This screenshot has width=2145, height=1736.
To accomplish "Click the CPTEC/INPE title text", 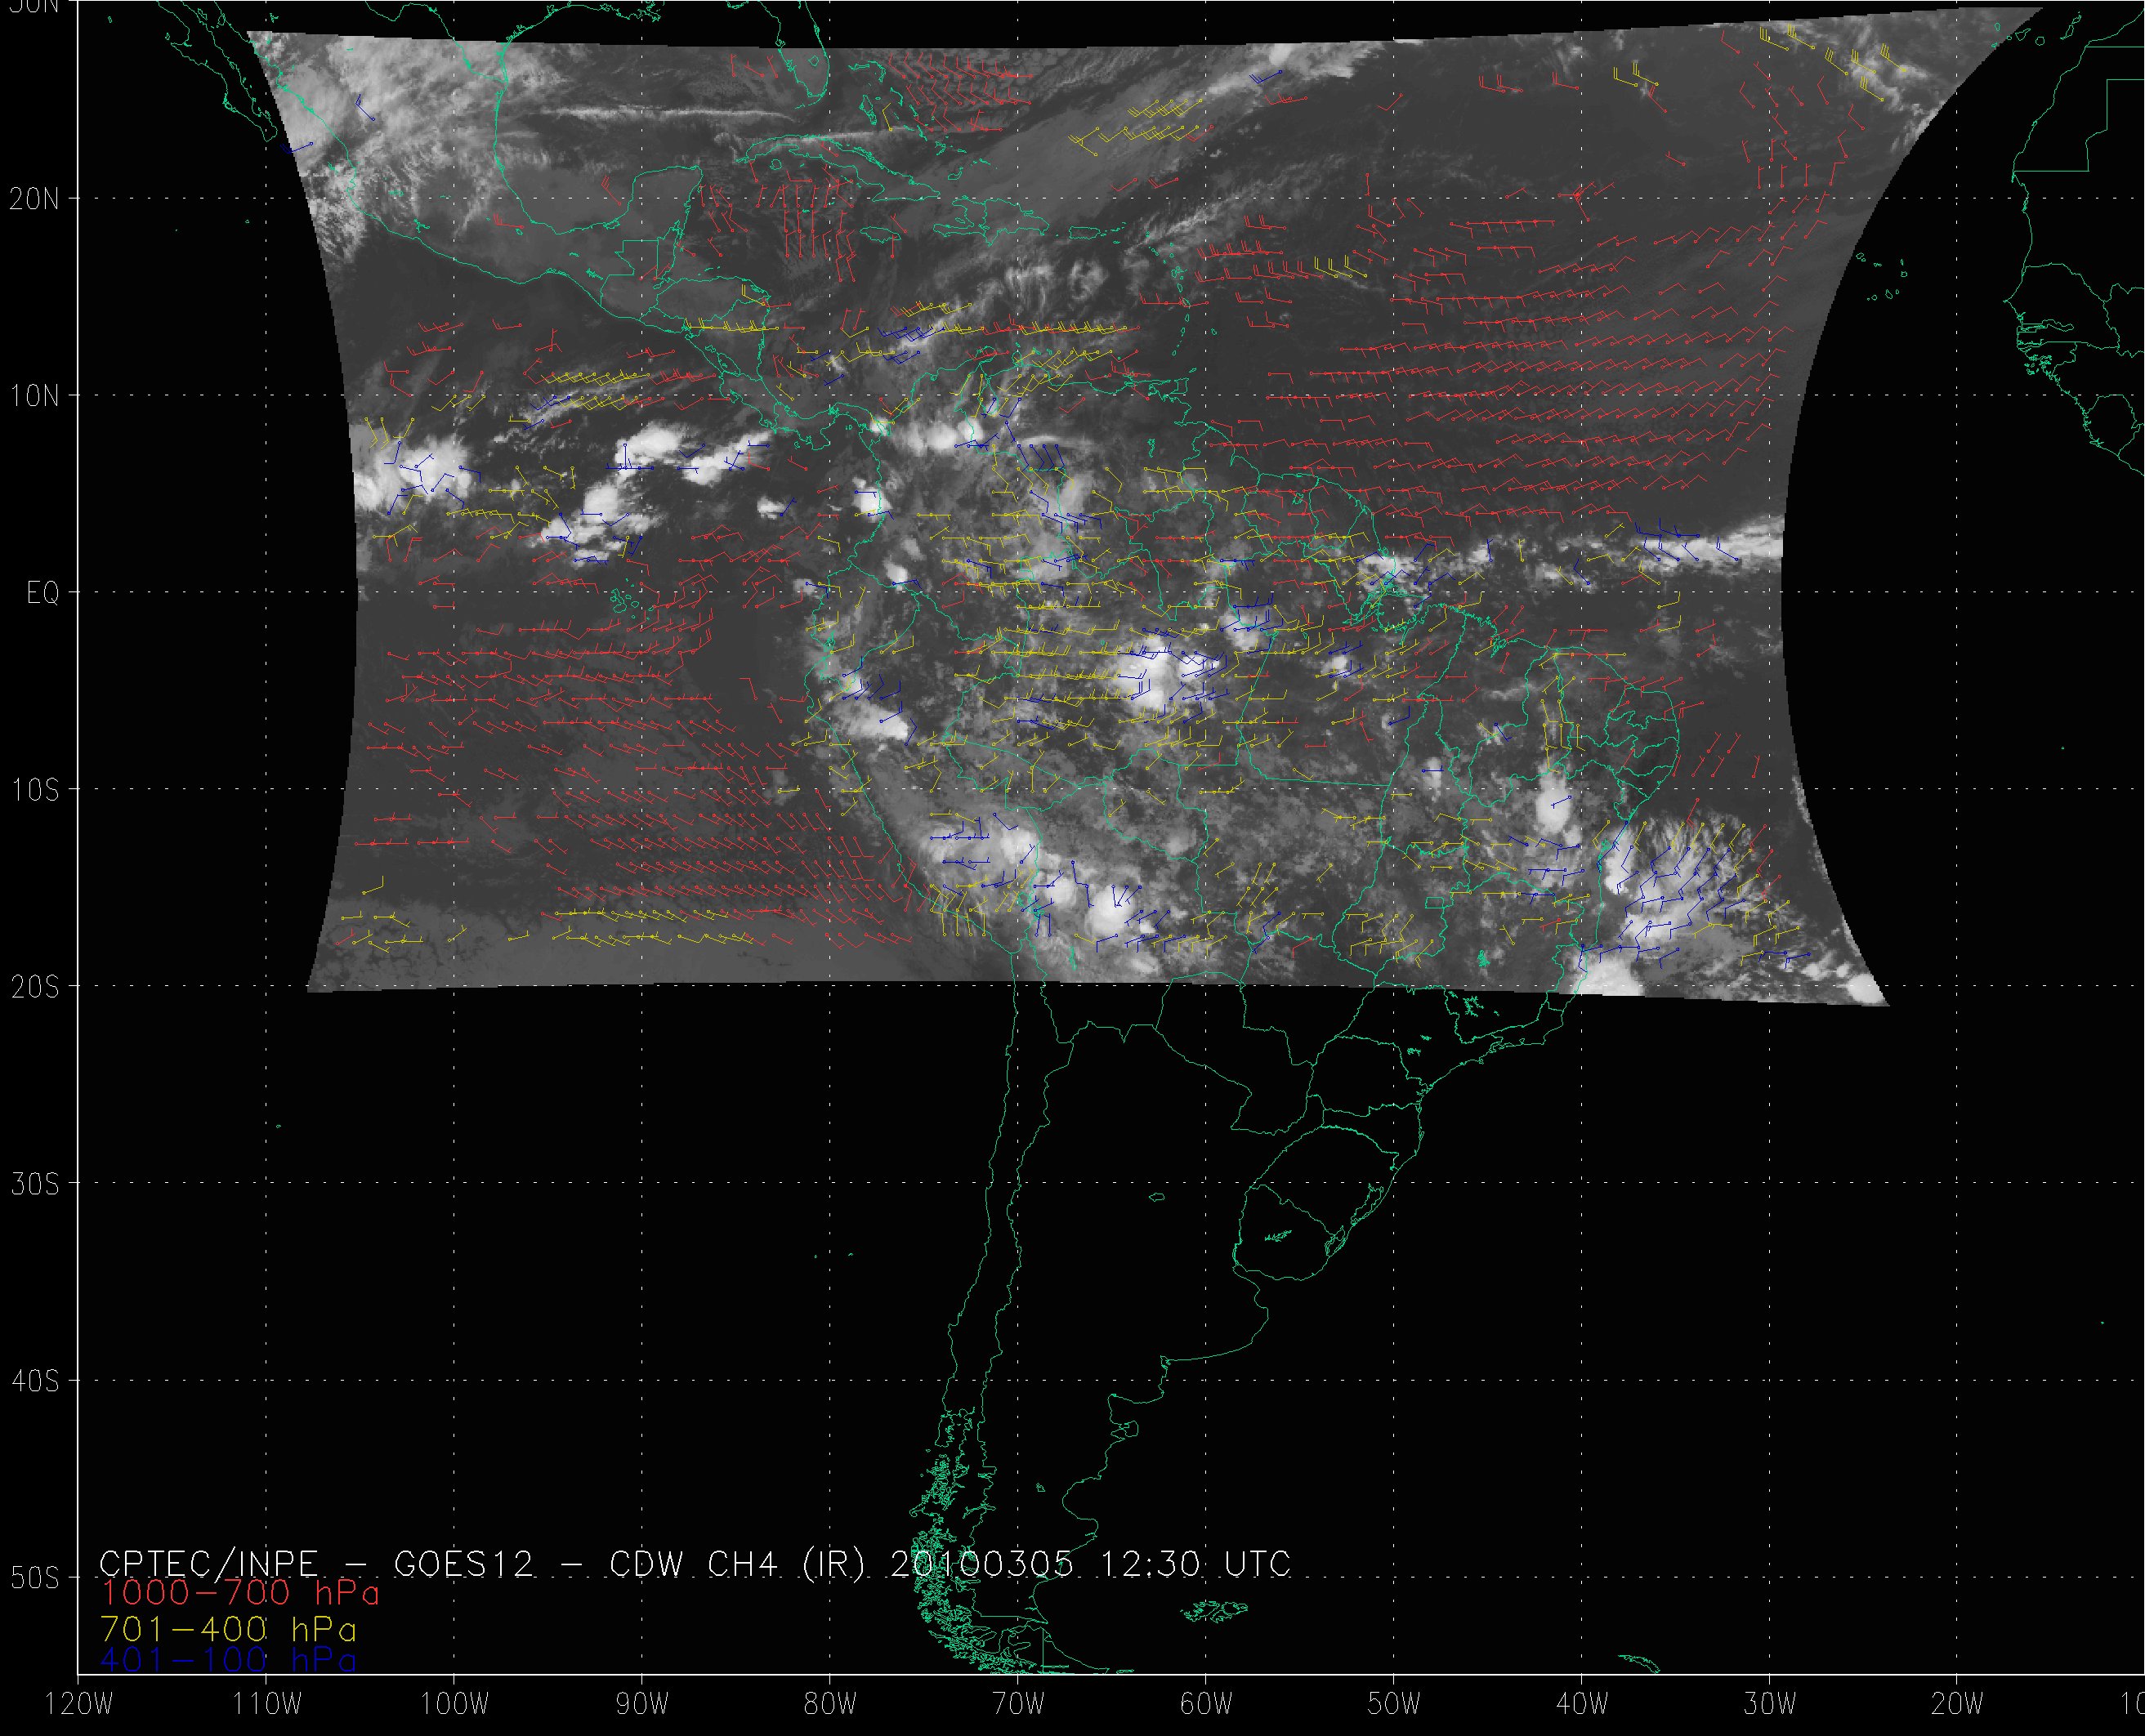I will (x=208, y=1563).
